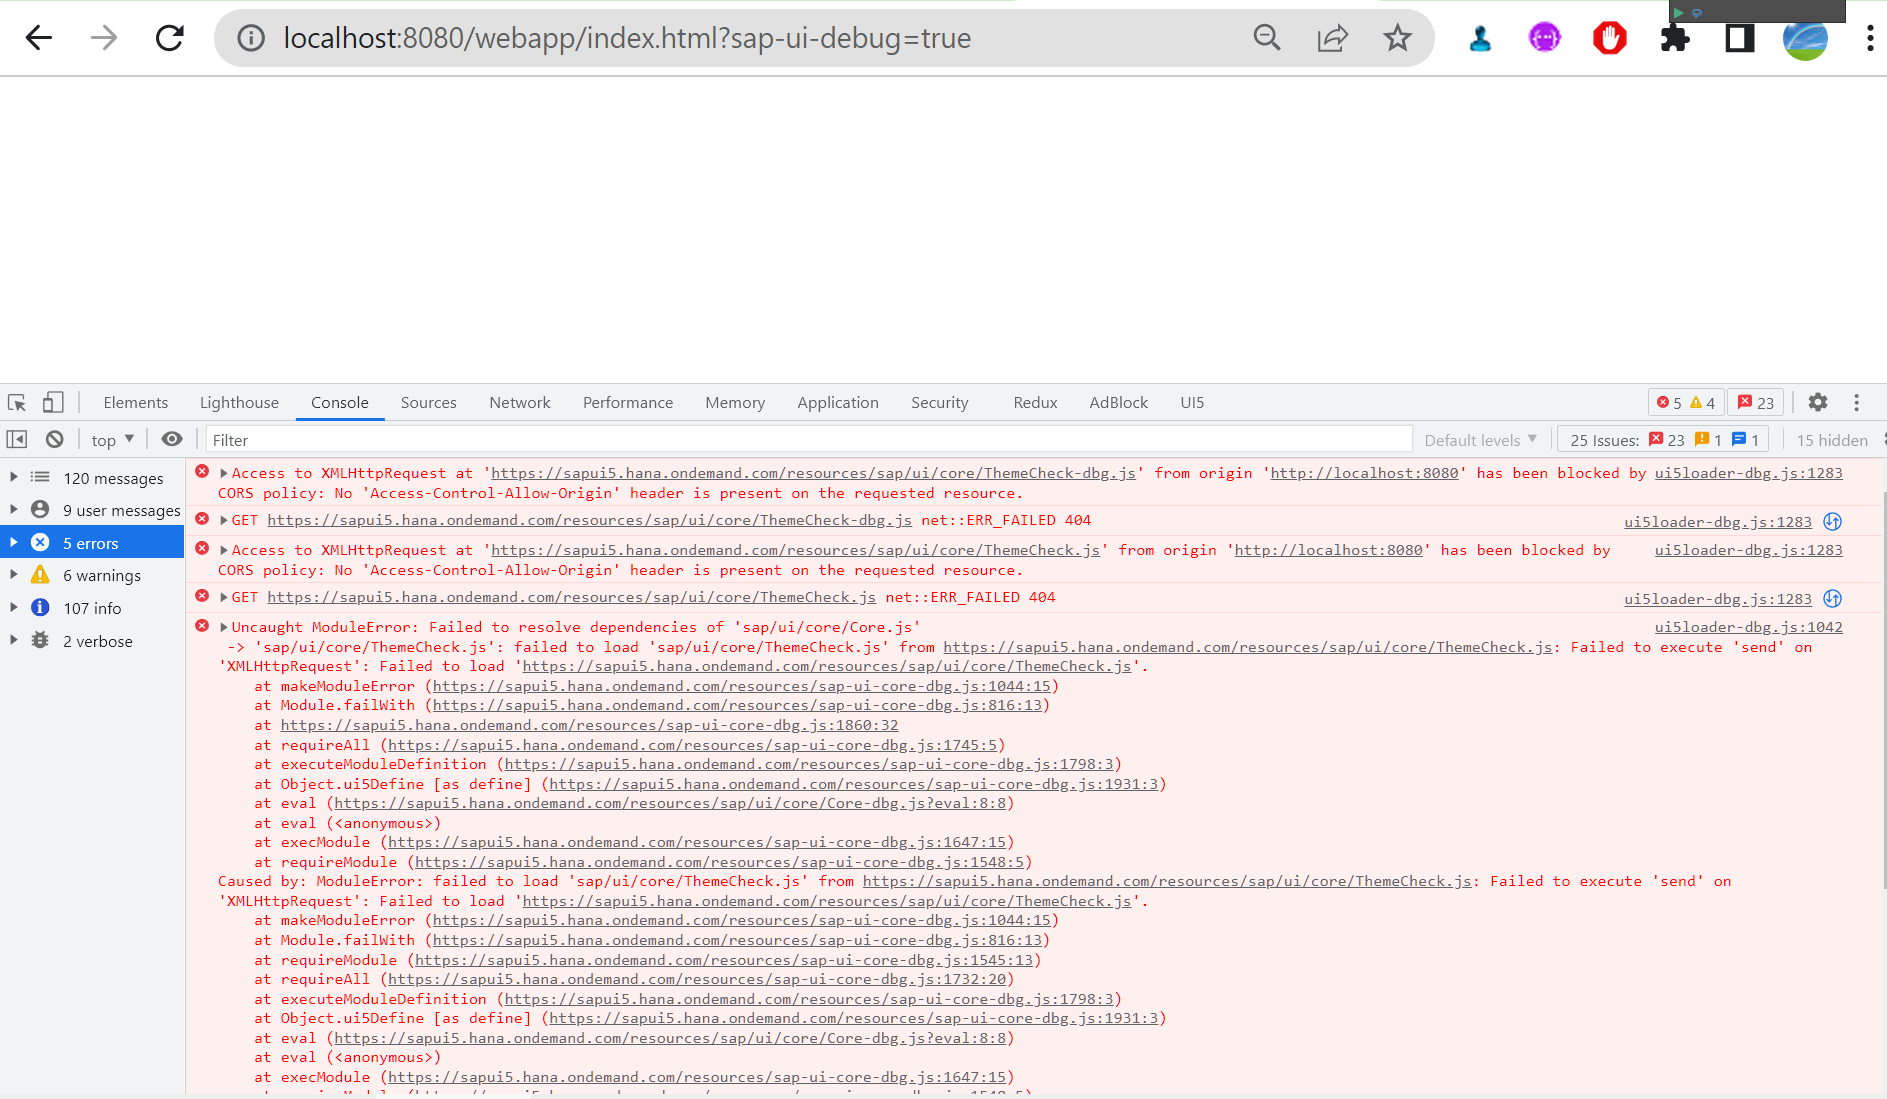Viewport: 1887px width, 1099px height.
Task: Open the top JavaScript context dropdown
Action: [112, 440]
